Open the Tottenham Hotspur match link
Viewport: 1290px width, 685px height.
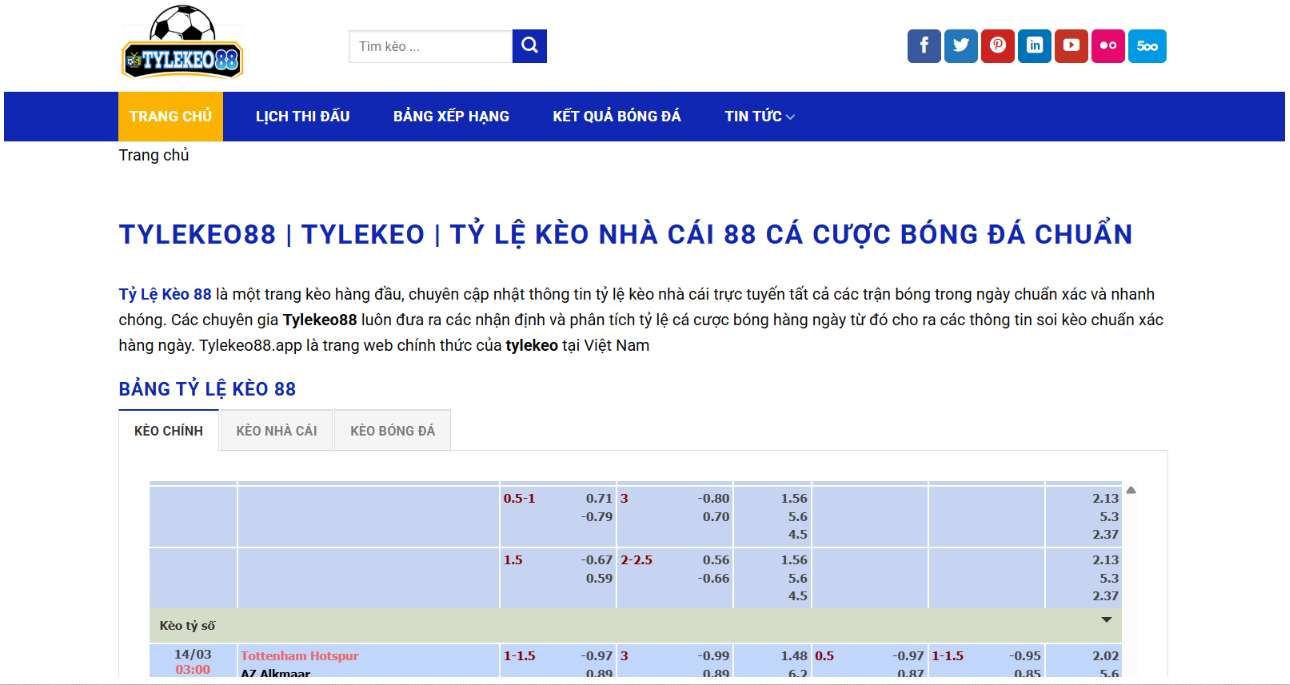coord(299,656)
